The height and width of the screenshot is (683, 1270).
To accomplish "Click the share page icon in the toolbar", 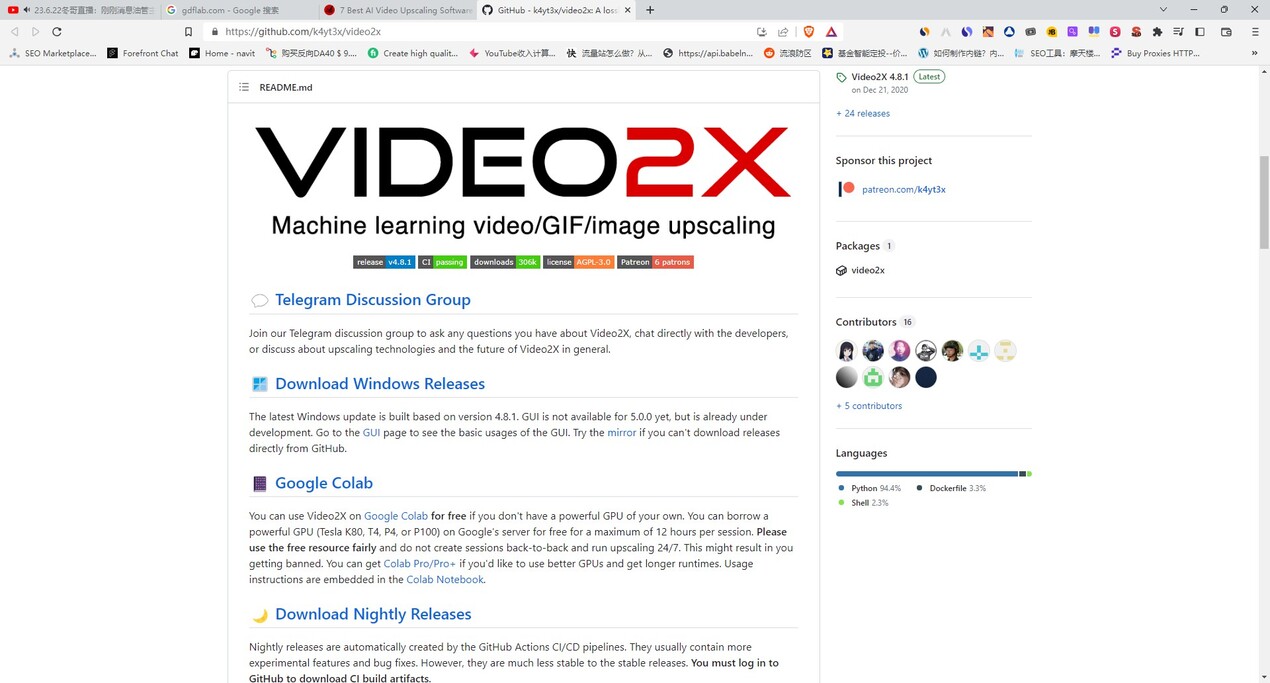I will click(x=783, y=31).
